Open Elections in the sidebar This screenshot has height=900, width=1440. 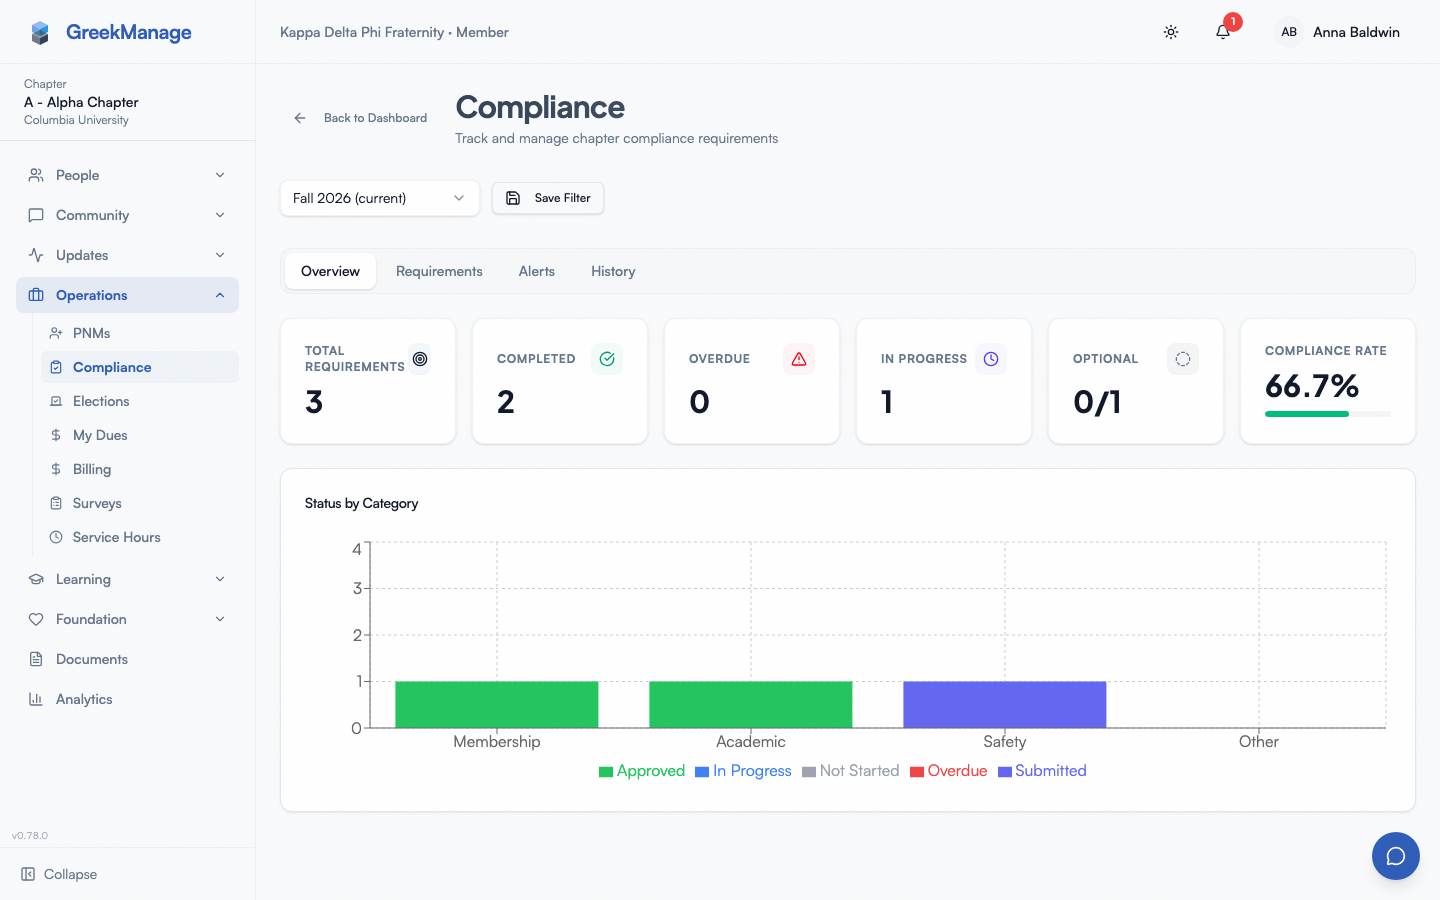tap(140, 401)
